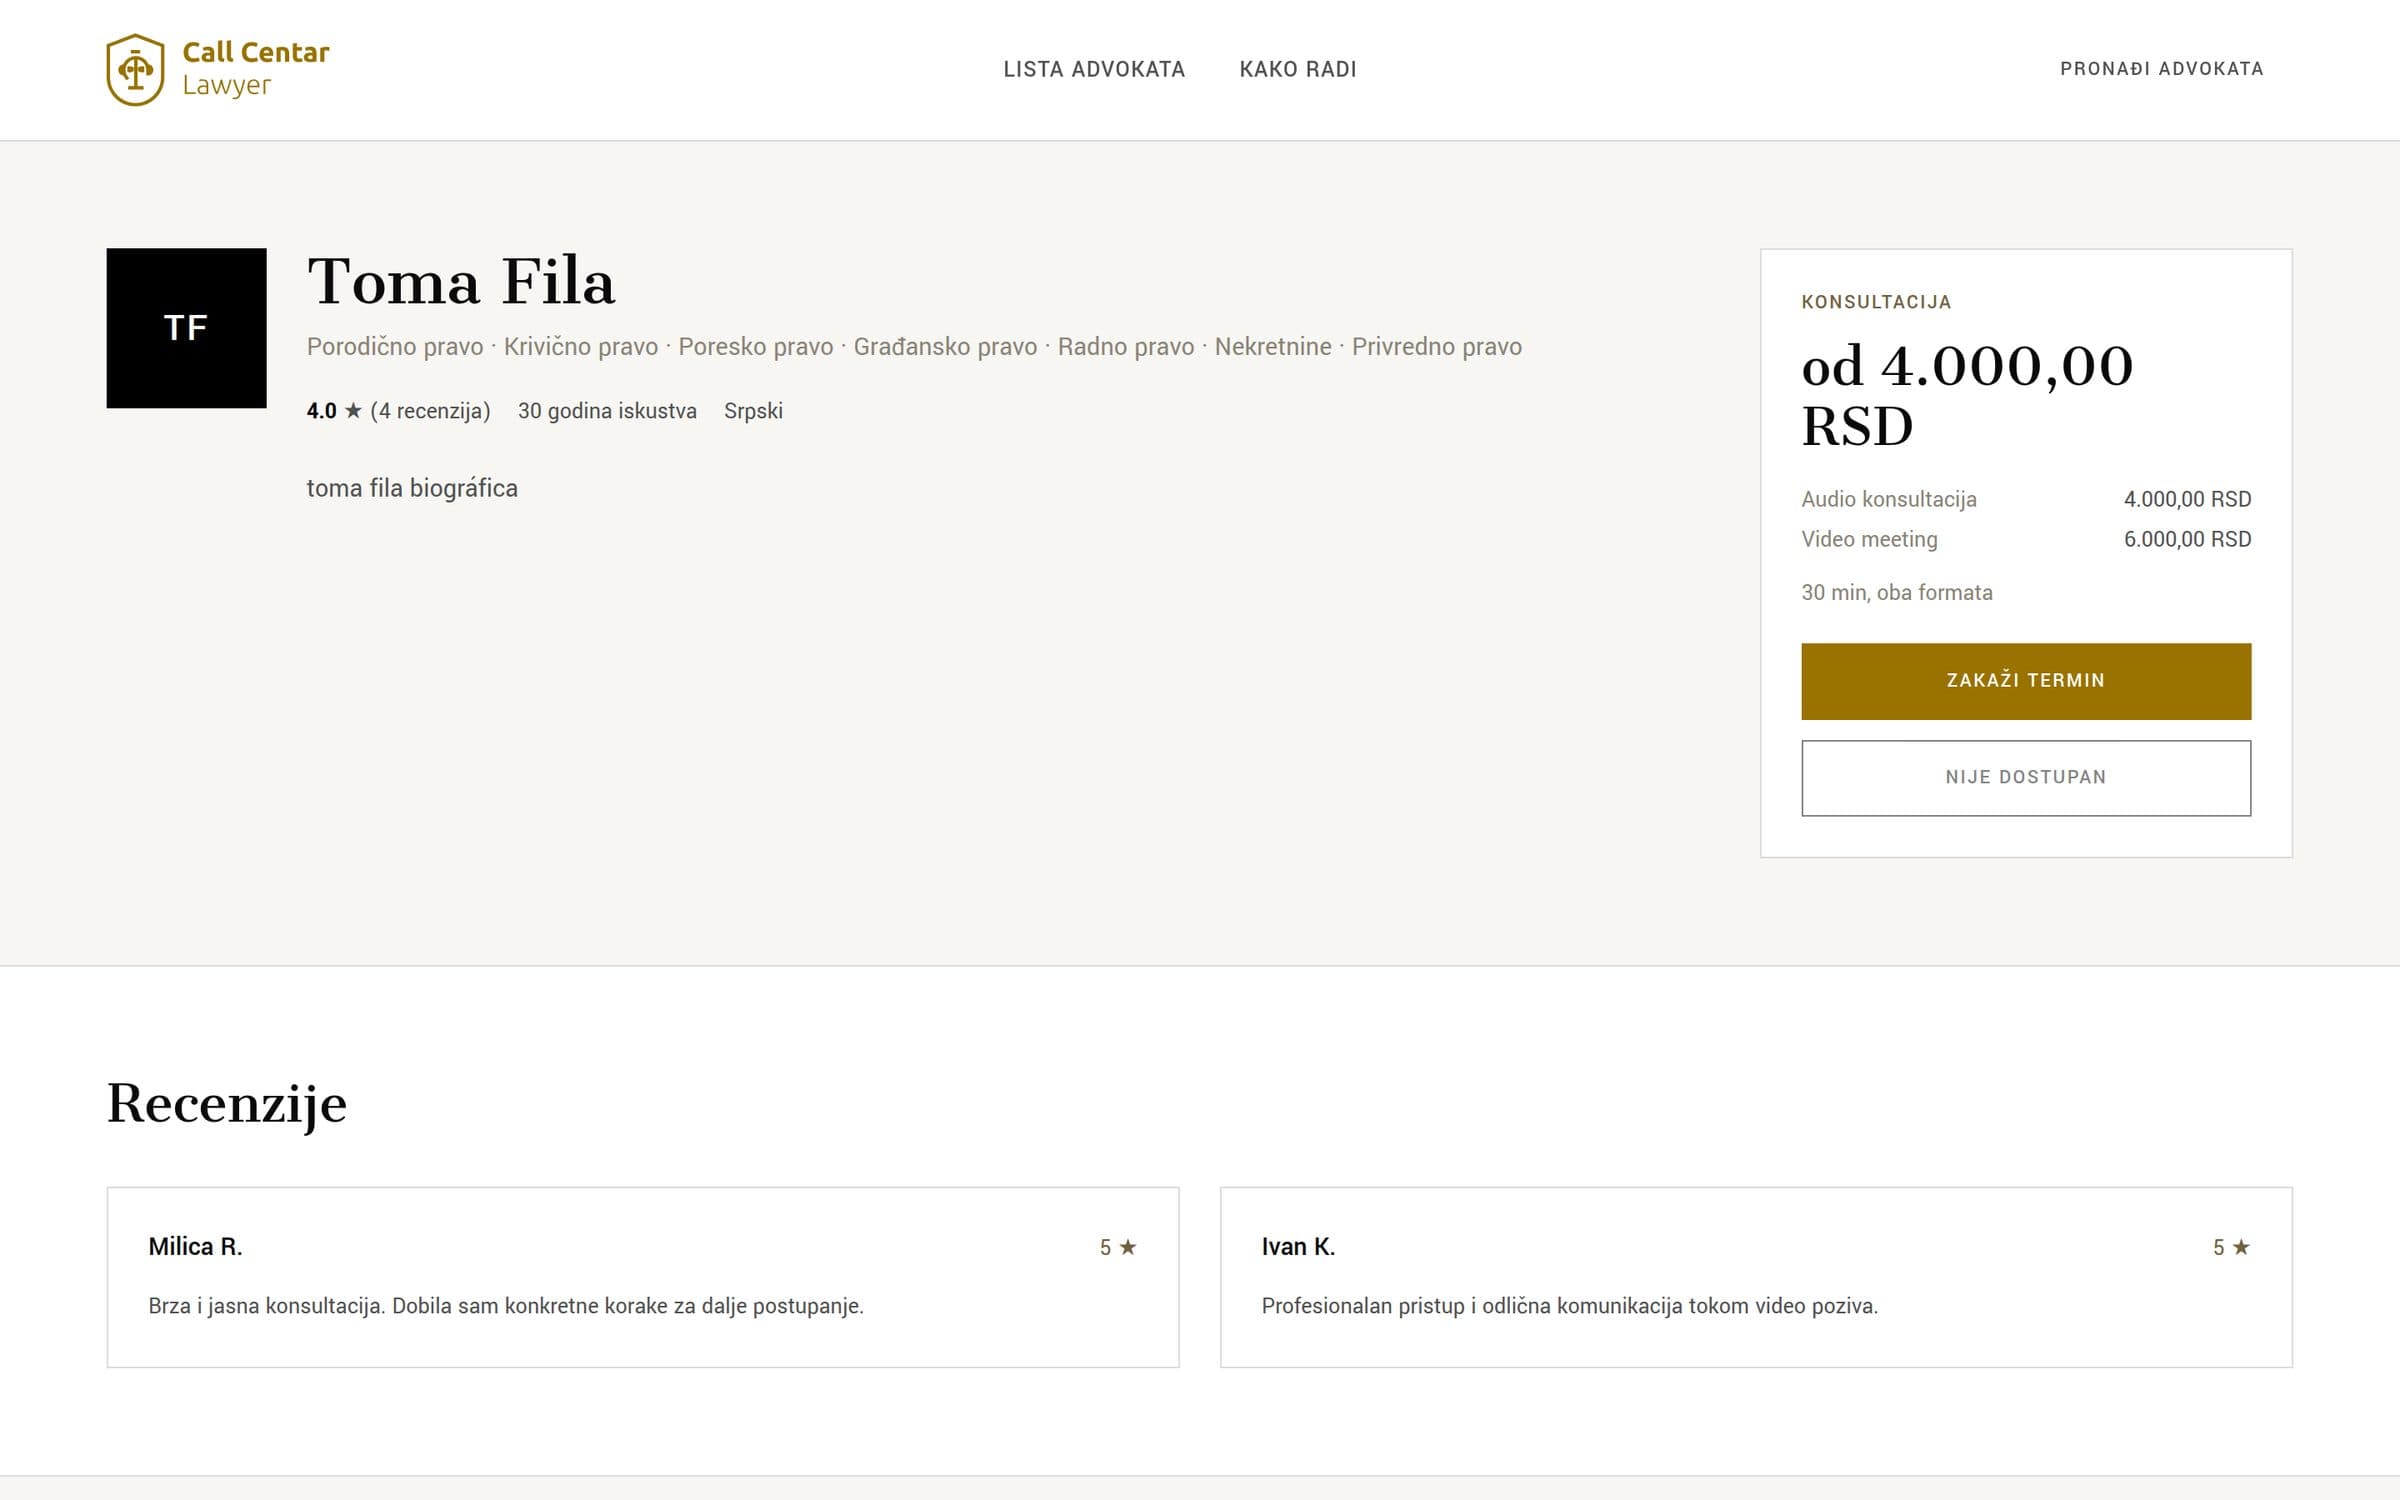Screen dimensions: 2400x1500
Task: Open Milica R. review card
Action: tap(643, 1277)
